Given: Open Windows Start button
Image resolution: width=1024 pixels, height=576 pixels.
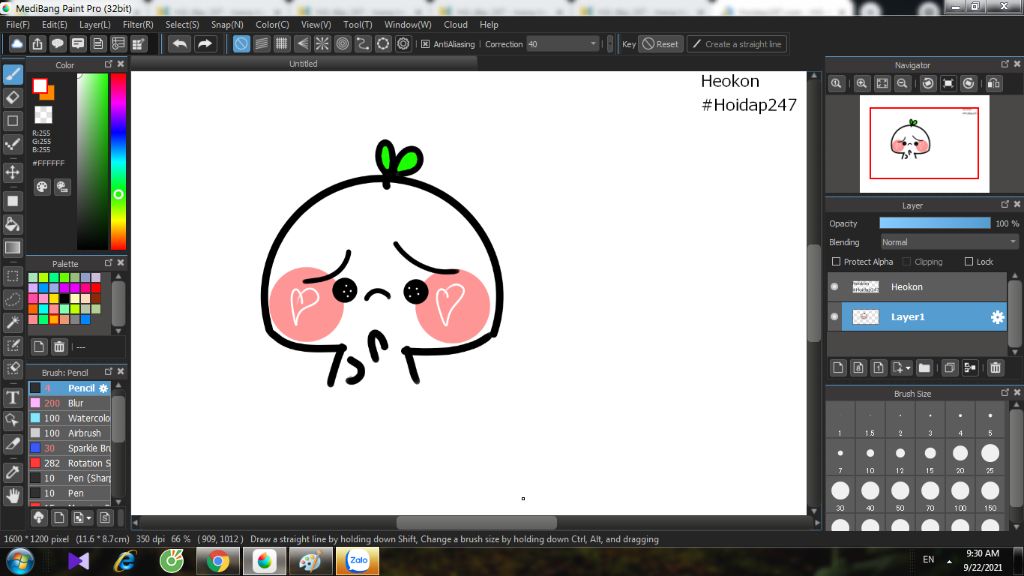Looking at the screenshot, I should (x=20, y=561).
